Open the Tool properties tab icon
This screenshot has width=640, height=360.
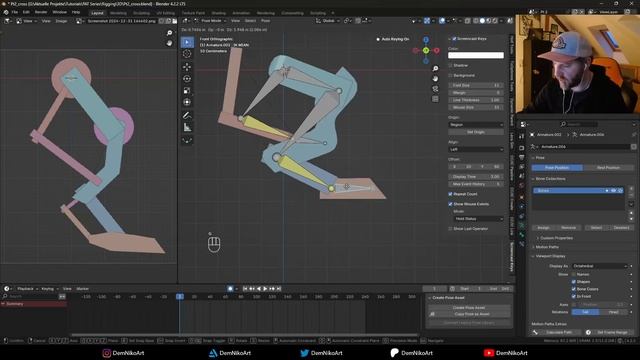click(522, 136)
